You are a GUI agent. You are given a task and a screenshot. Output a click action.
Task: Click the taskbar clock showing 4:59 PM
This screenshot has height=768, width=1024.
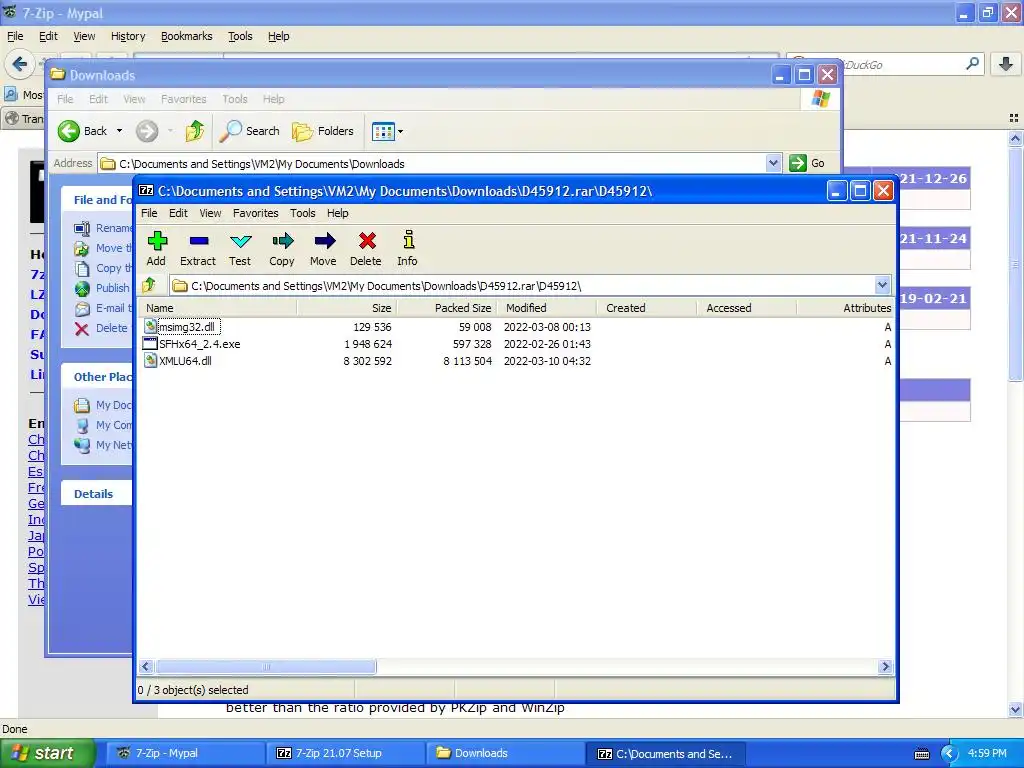(987, 754)
